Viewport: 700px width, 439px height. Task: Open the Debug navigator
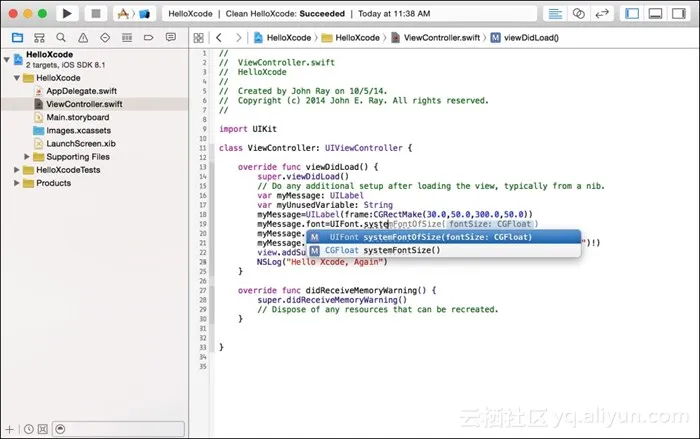click(127, 38)
